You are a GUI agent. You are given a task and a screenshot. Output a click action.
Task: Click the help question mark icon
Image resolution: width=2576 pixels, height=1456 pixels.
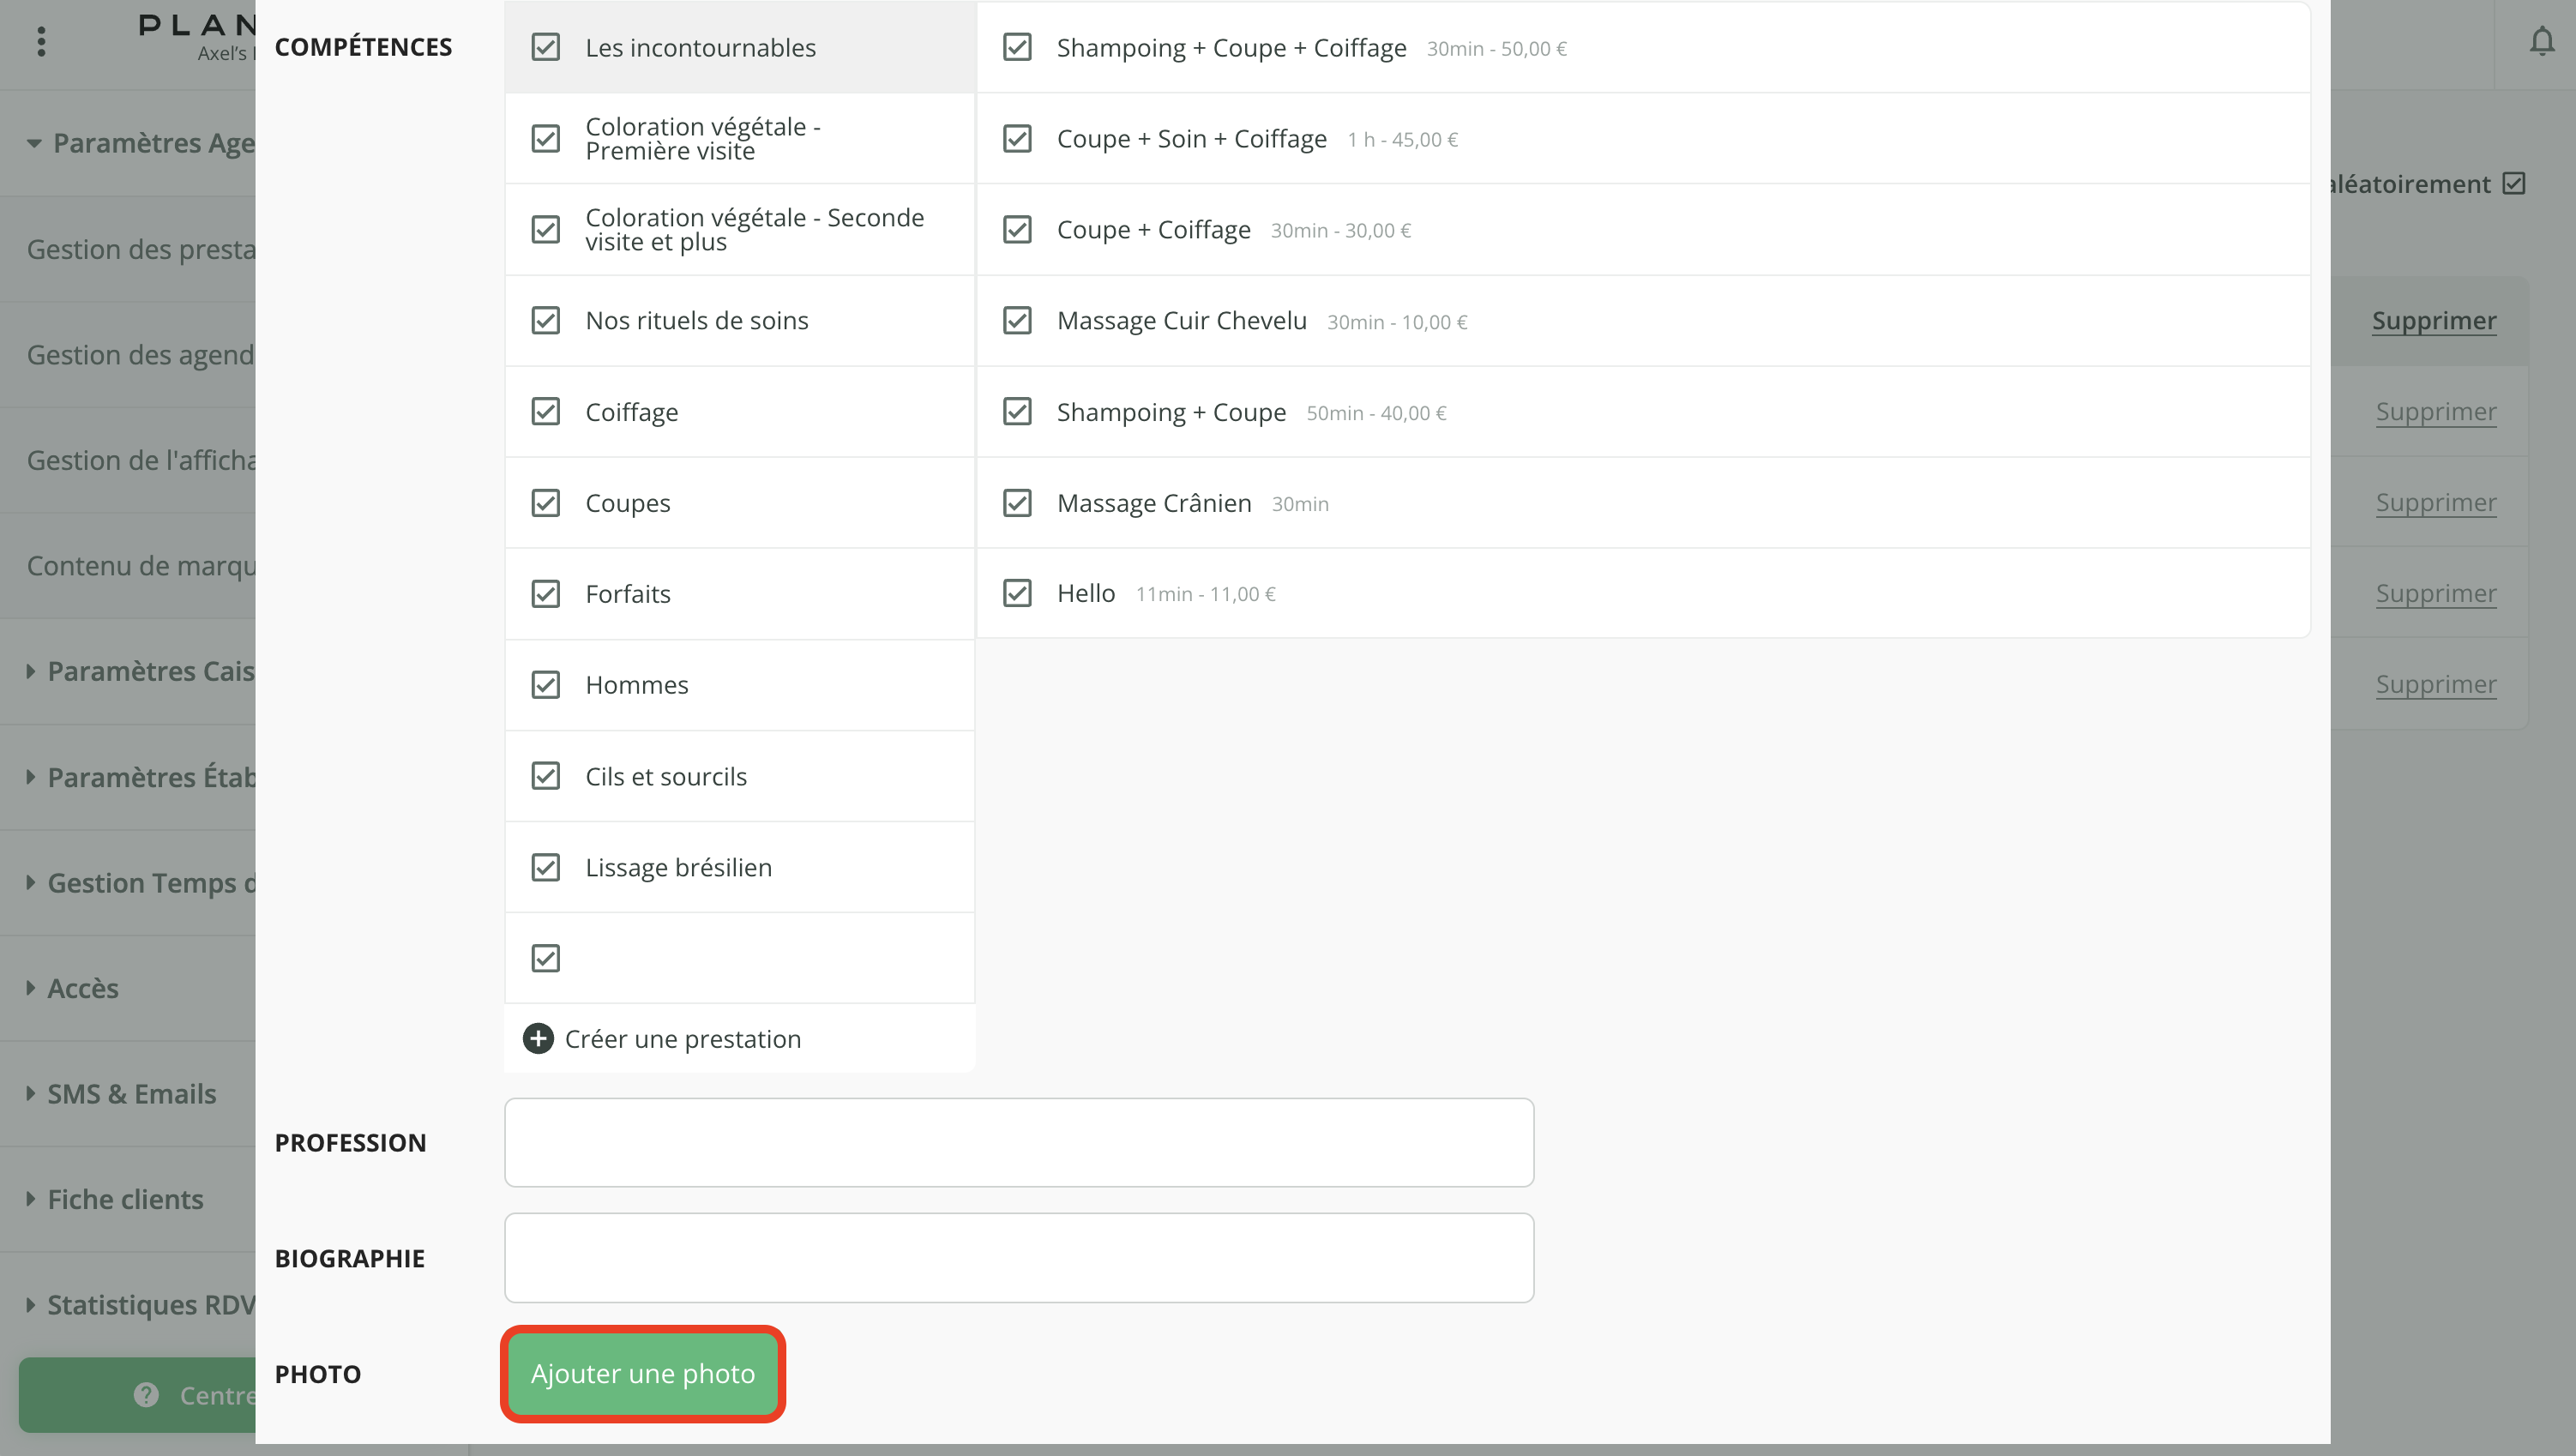coord(146,1395)
